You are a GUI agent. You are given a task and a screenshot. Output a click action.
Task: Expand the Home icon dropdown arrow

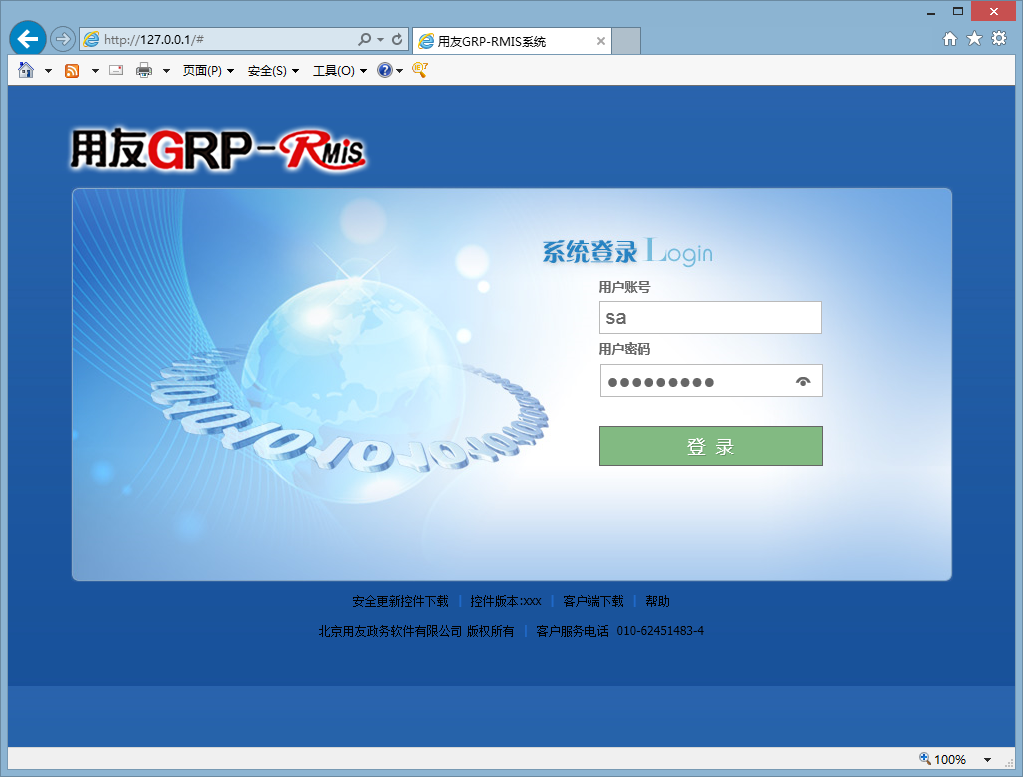(x=48, y=70)
